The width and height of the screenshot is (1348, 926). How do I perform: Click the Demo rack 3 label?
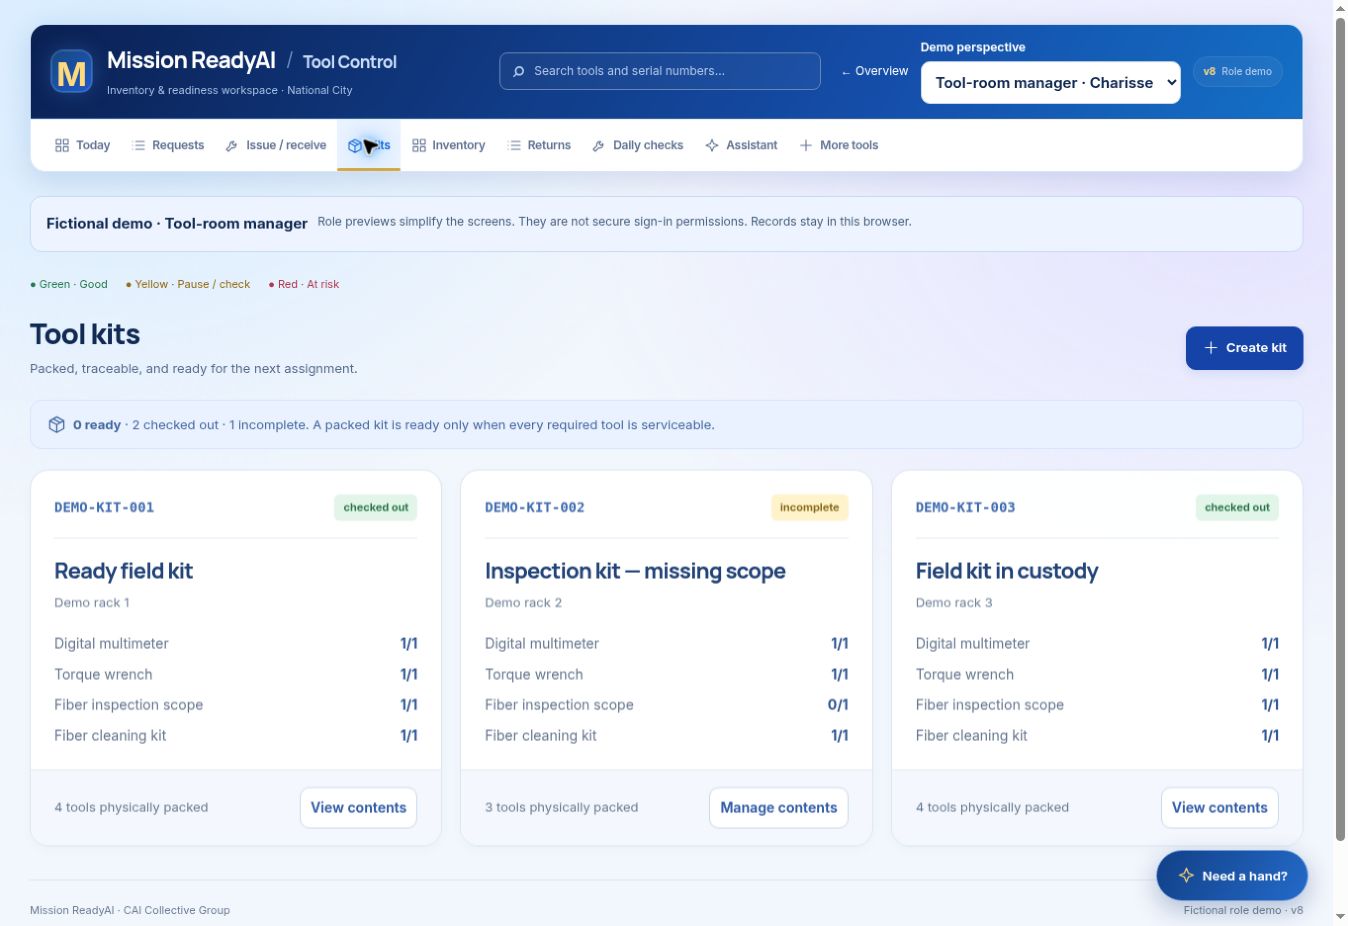coord(954,603)
